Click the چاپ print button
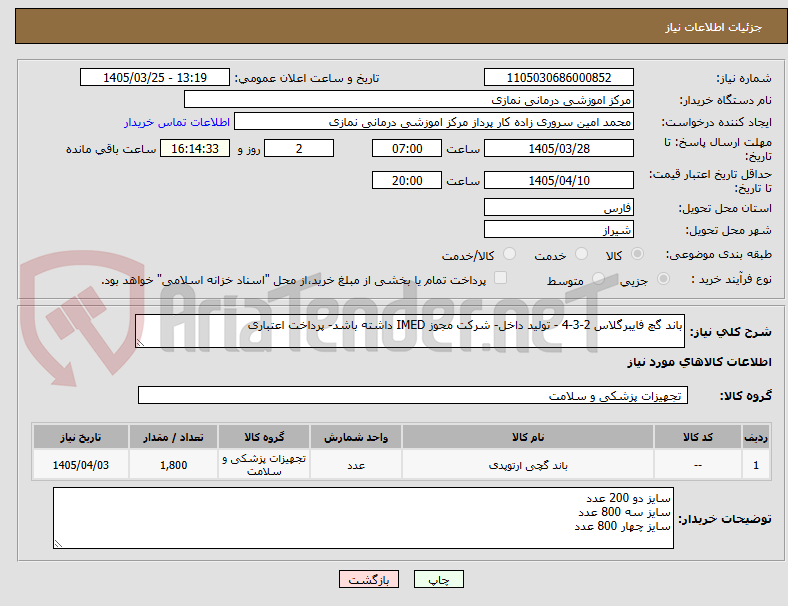Screen dimensions: 788x606 (x=439, y=579)
